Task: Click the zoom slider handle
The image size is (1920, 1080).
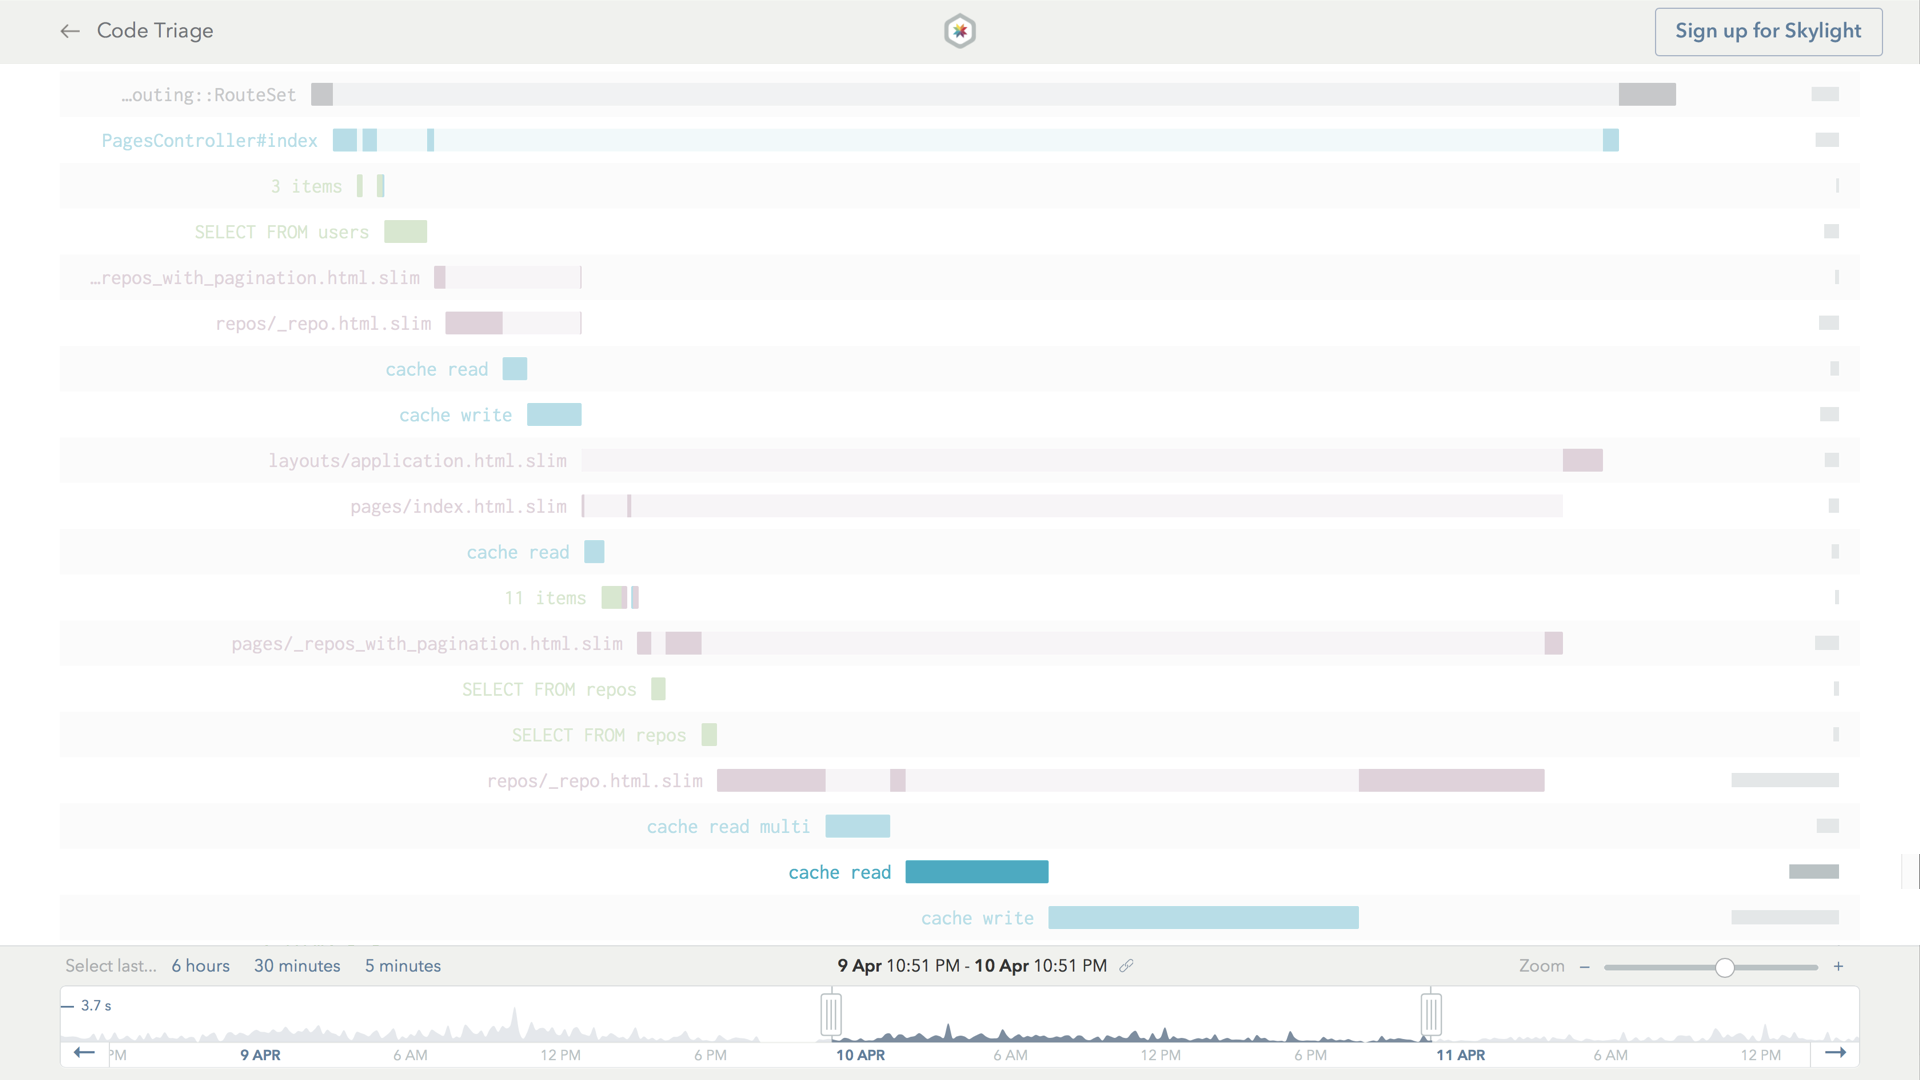Action: pyautogui.click(x=1723, y=967)
